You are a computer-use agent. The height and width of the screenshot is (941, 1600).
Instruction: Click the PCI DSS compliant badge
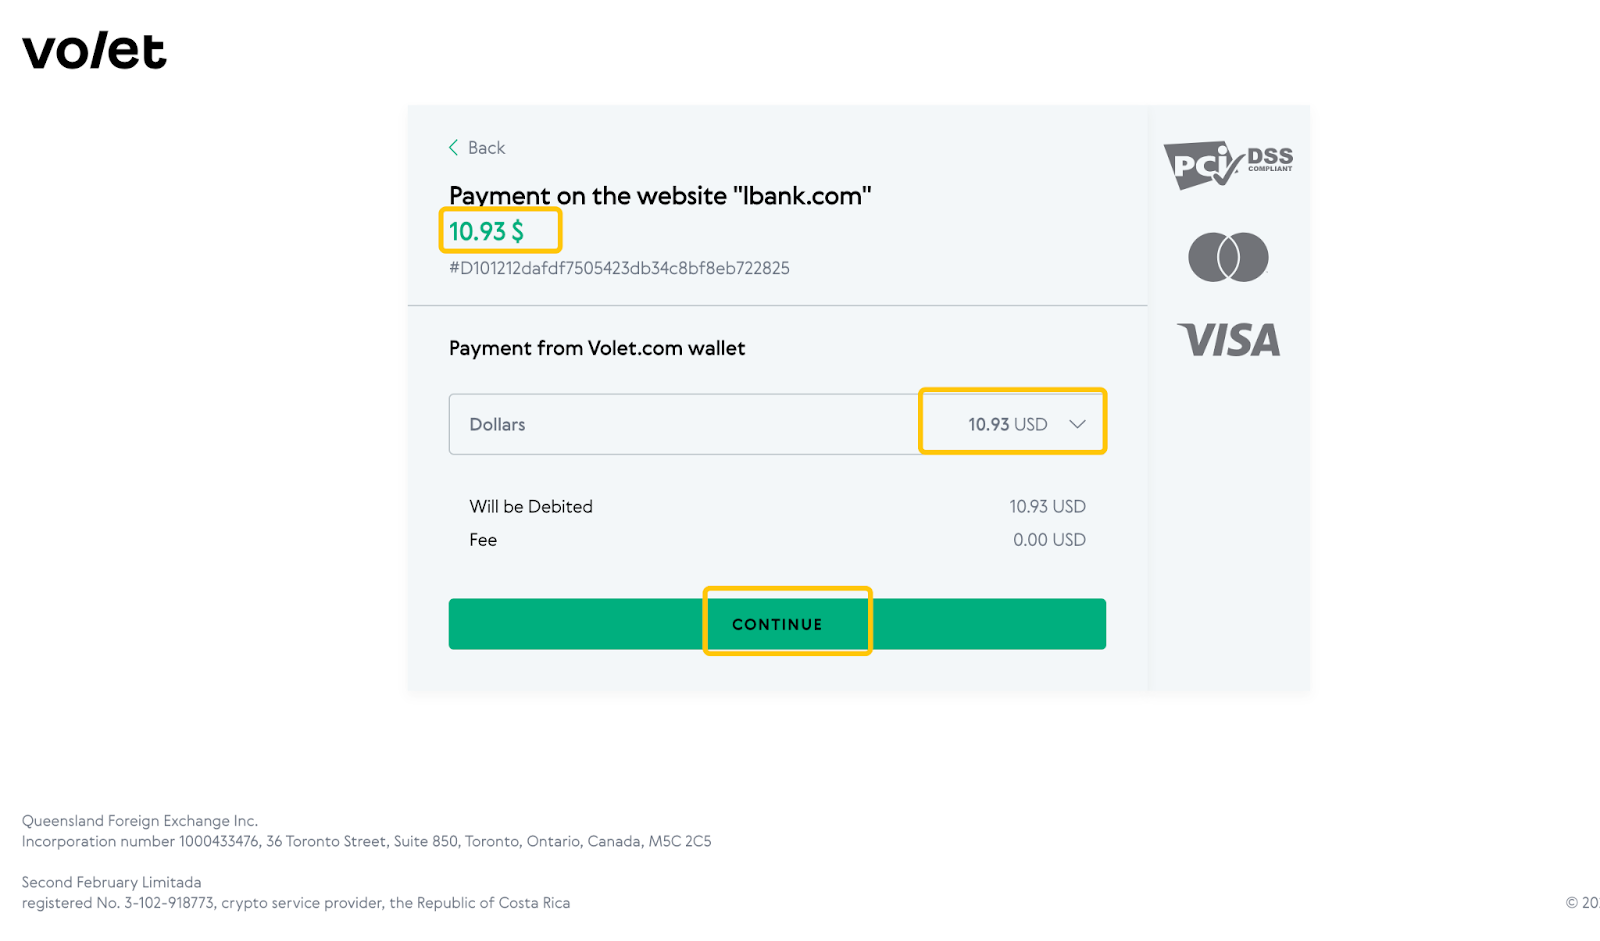click(1228, 165)
